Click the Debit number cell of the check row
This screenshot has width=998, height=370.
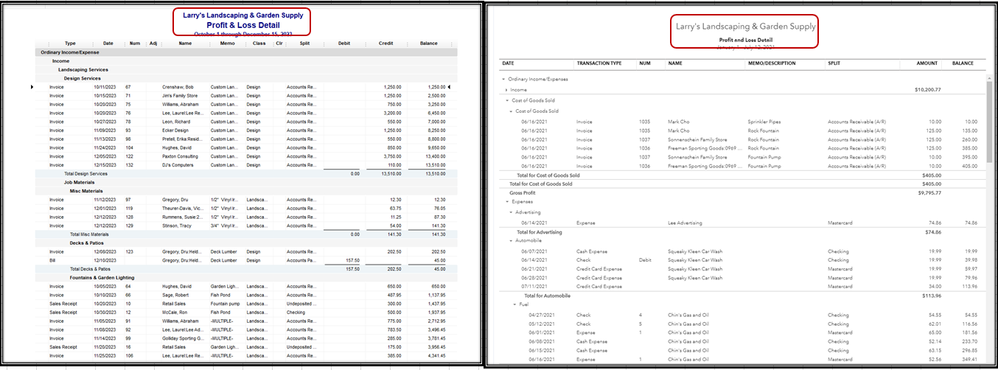tap(645, 260)
